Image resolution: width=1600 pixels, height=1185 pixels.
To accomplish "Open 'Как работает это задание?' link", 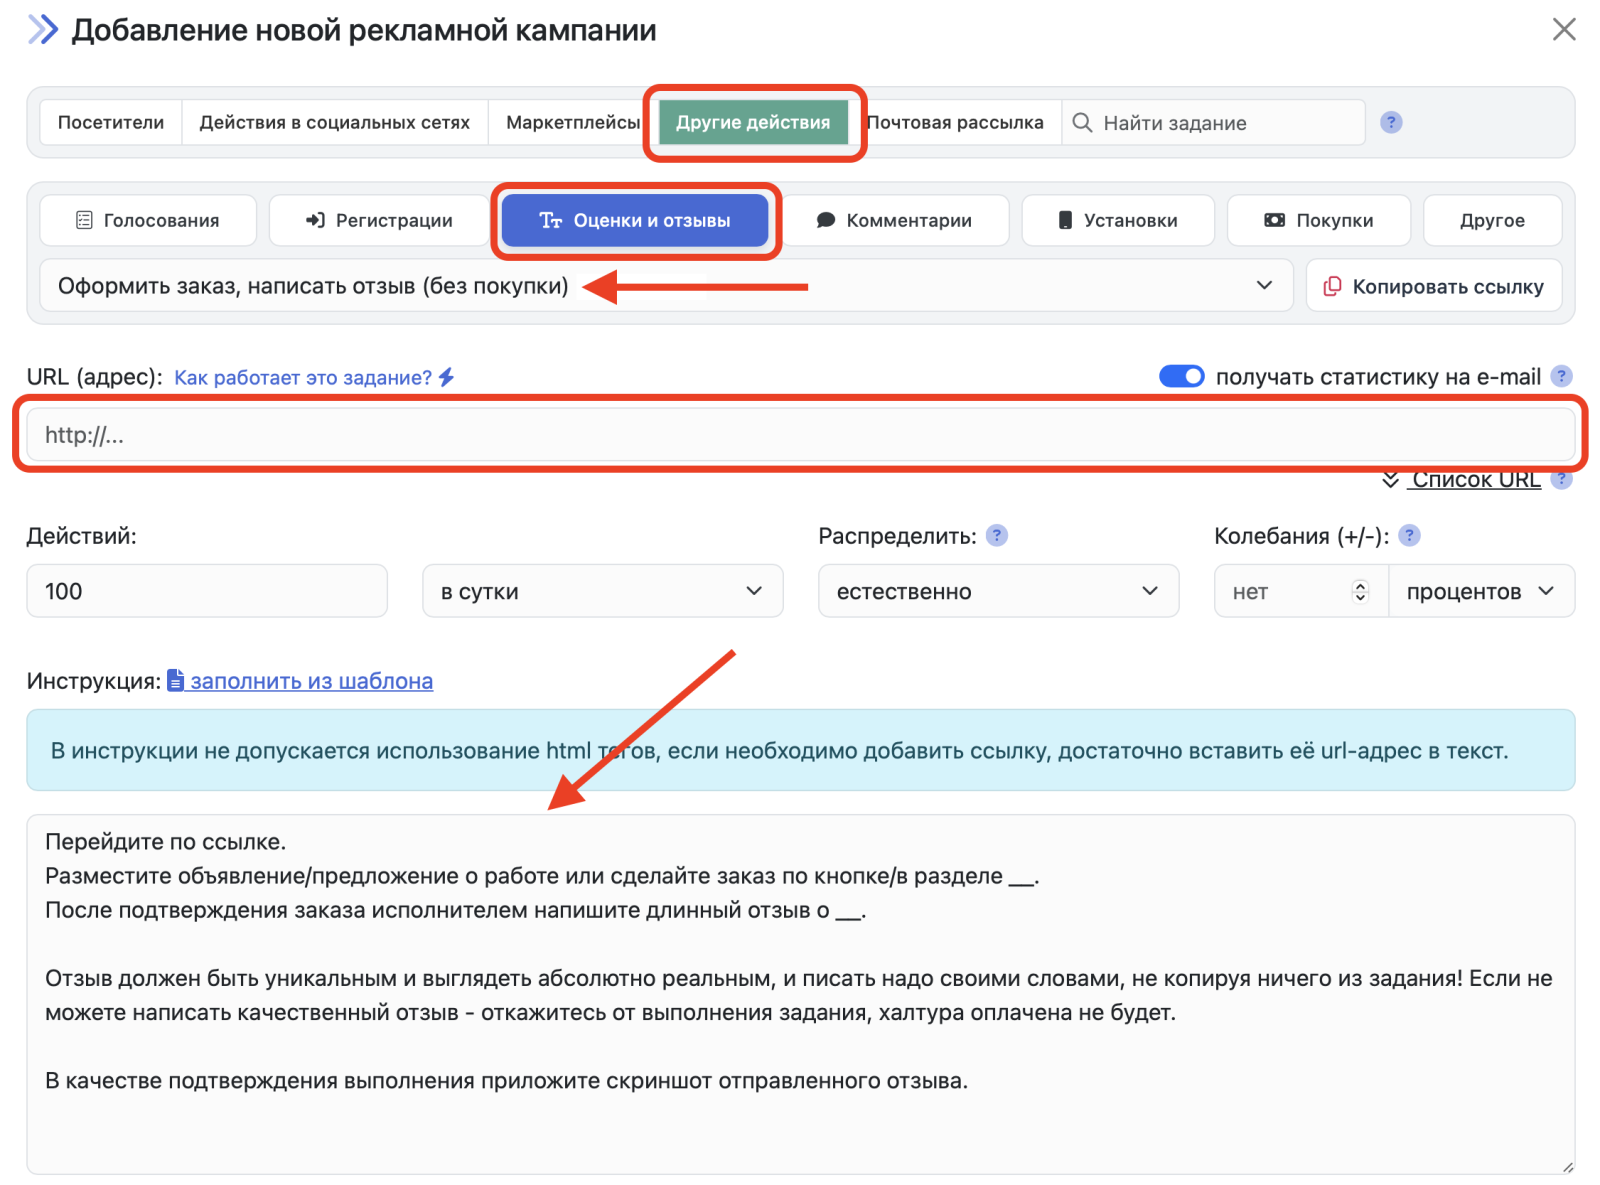I will click(x=303, y=377).
